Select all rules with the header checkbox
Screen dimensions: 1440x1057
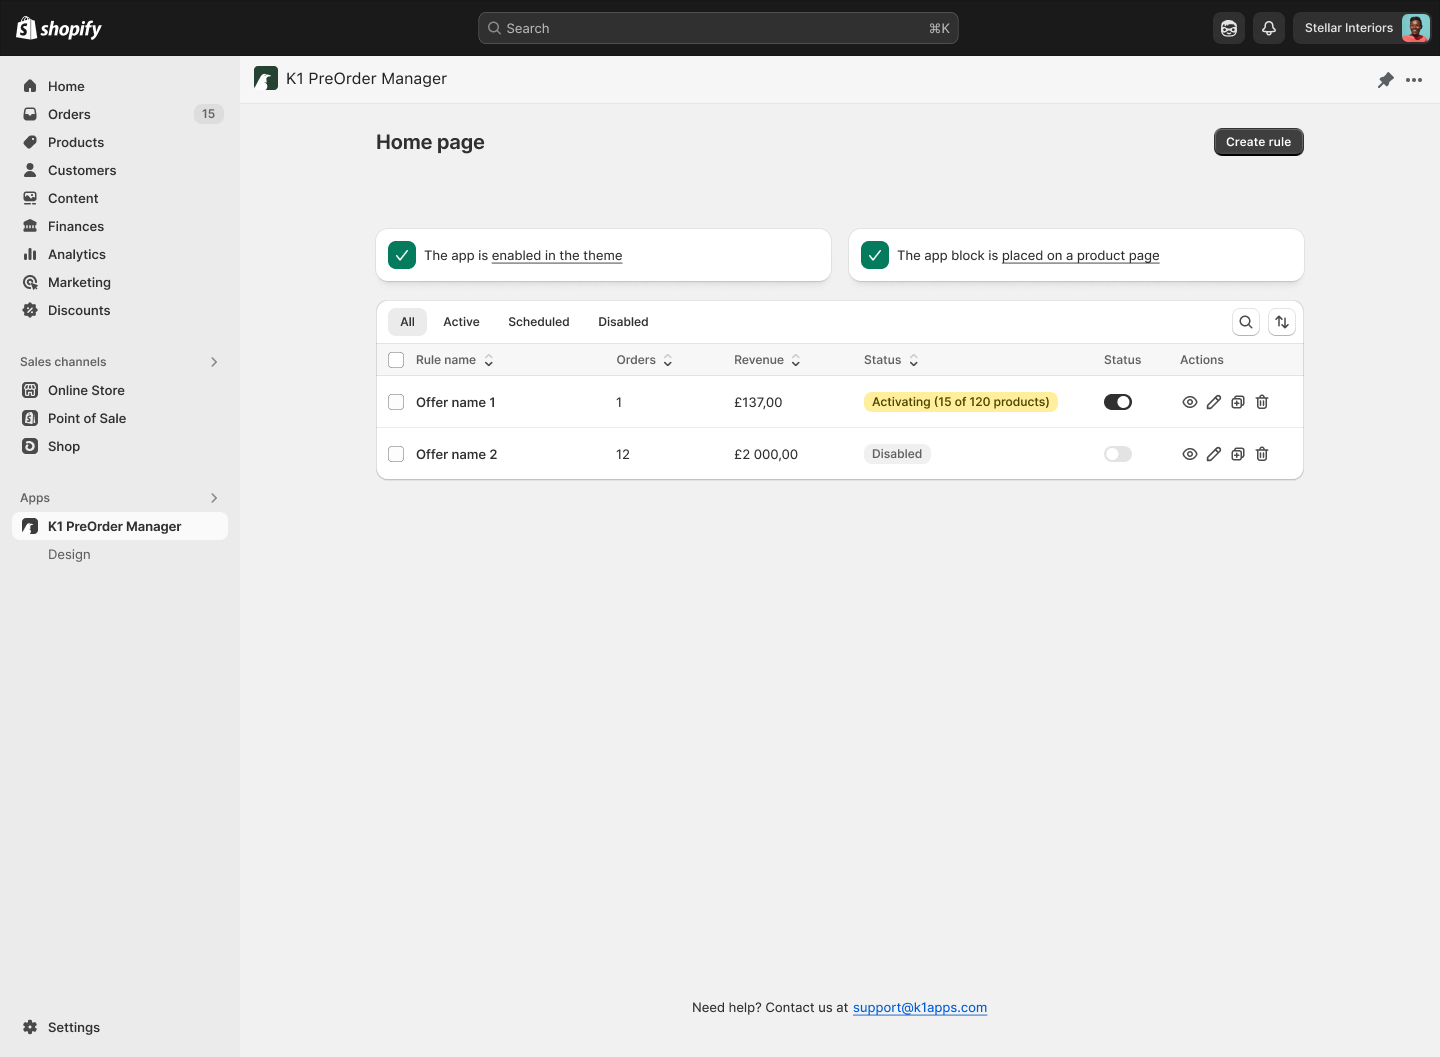pyautogui.click(x=396, y=359)
